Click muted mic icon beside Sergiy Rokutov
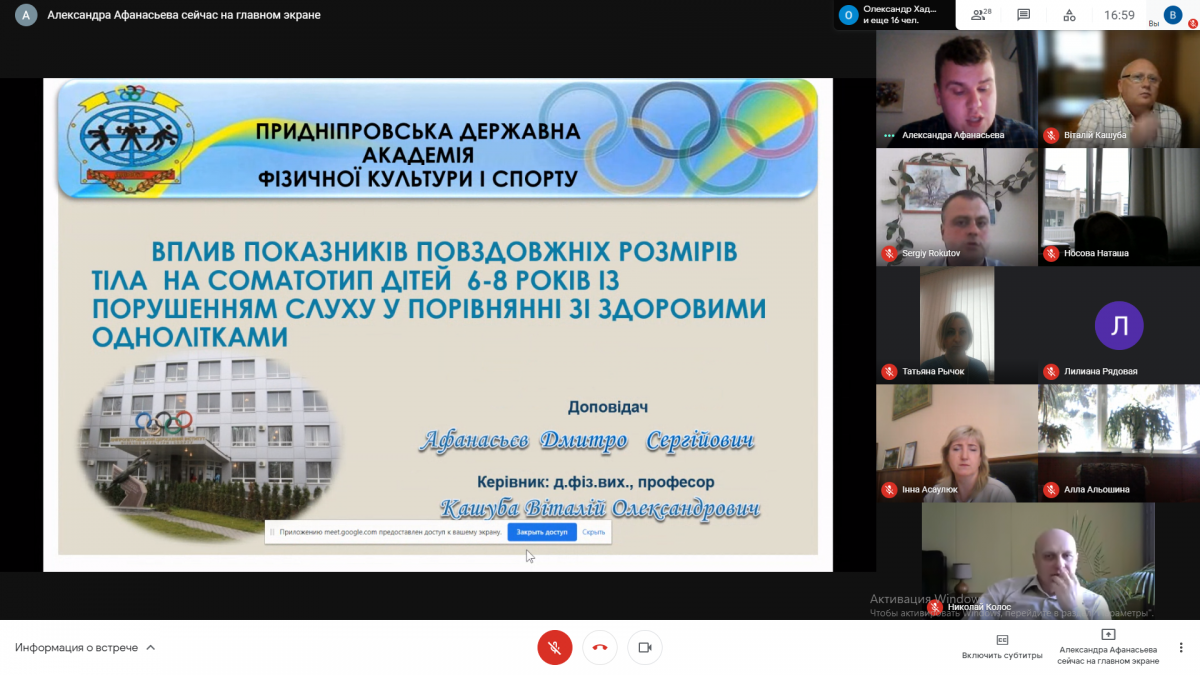This screenshot has width=1200, height=675. [x=889, y=253]
